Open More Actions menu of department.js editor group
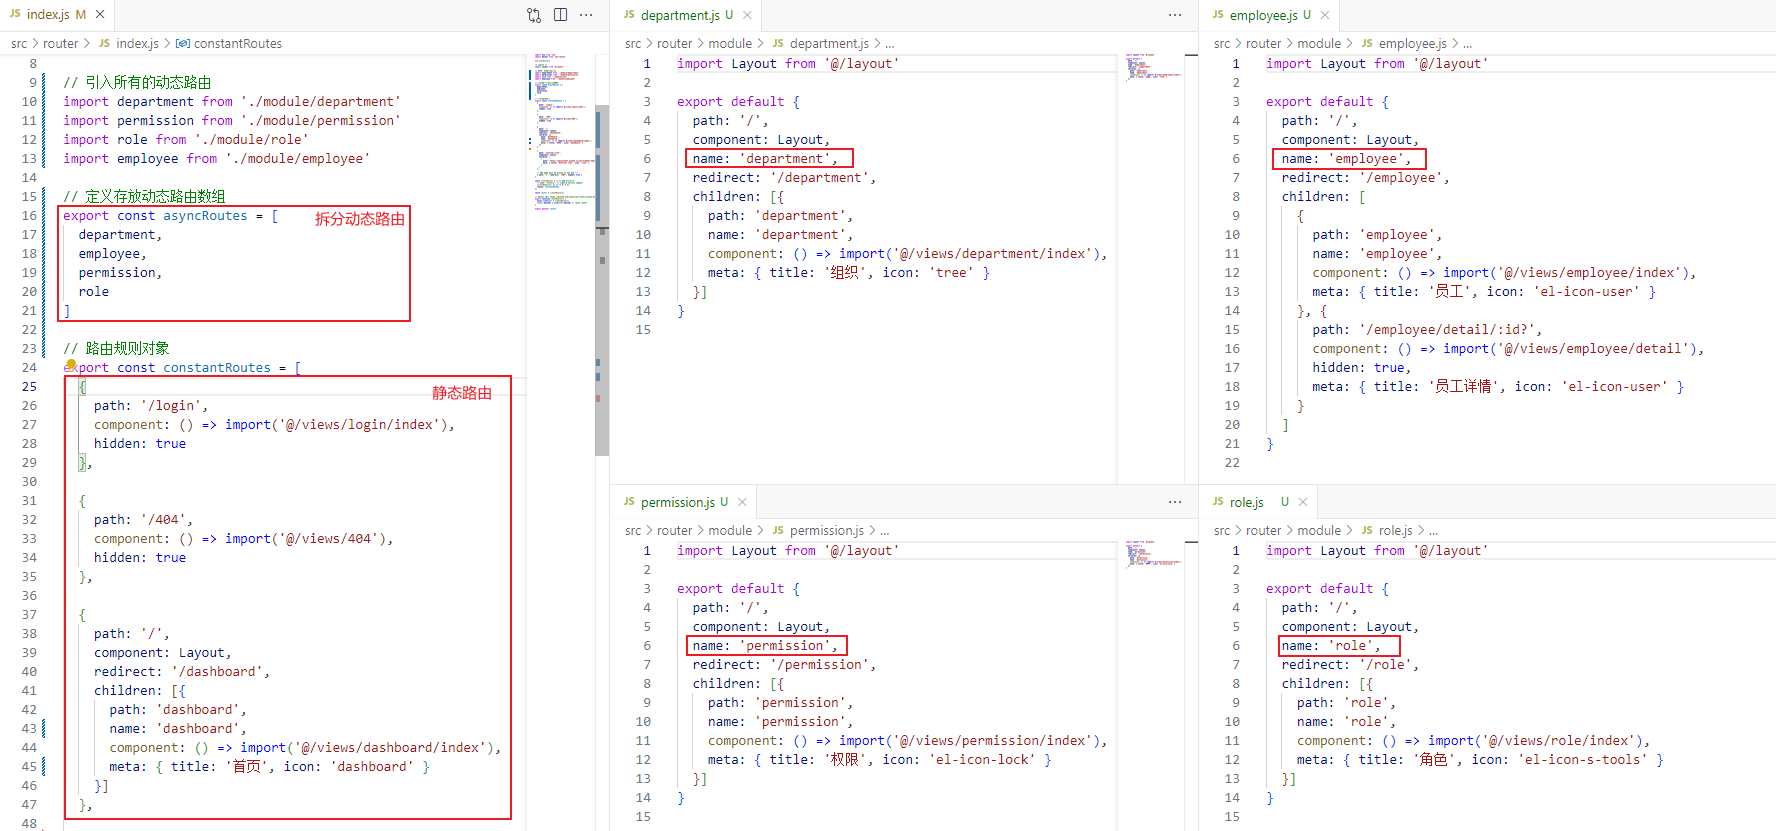The height and width of the screenshot is (831, 1776). [x=1175, y=15]
